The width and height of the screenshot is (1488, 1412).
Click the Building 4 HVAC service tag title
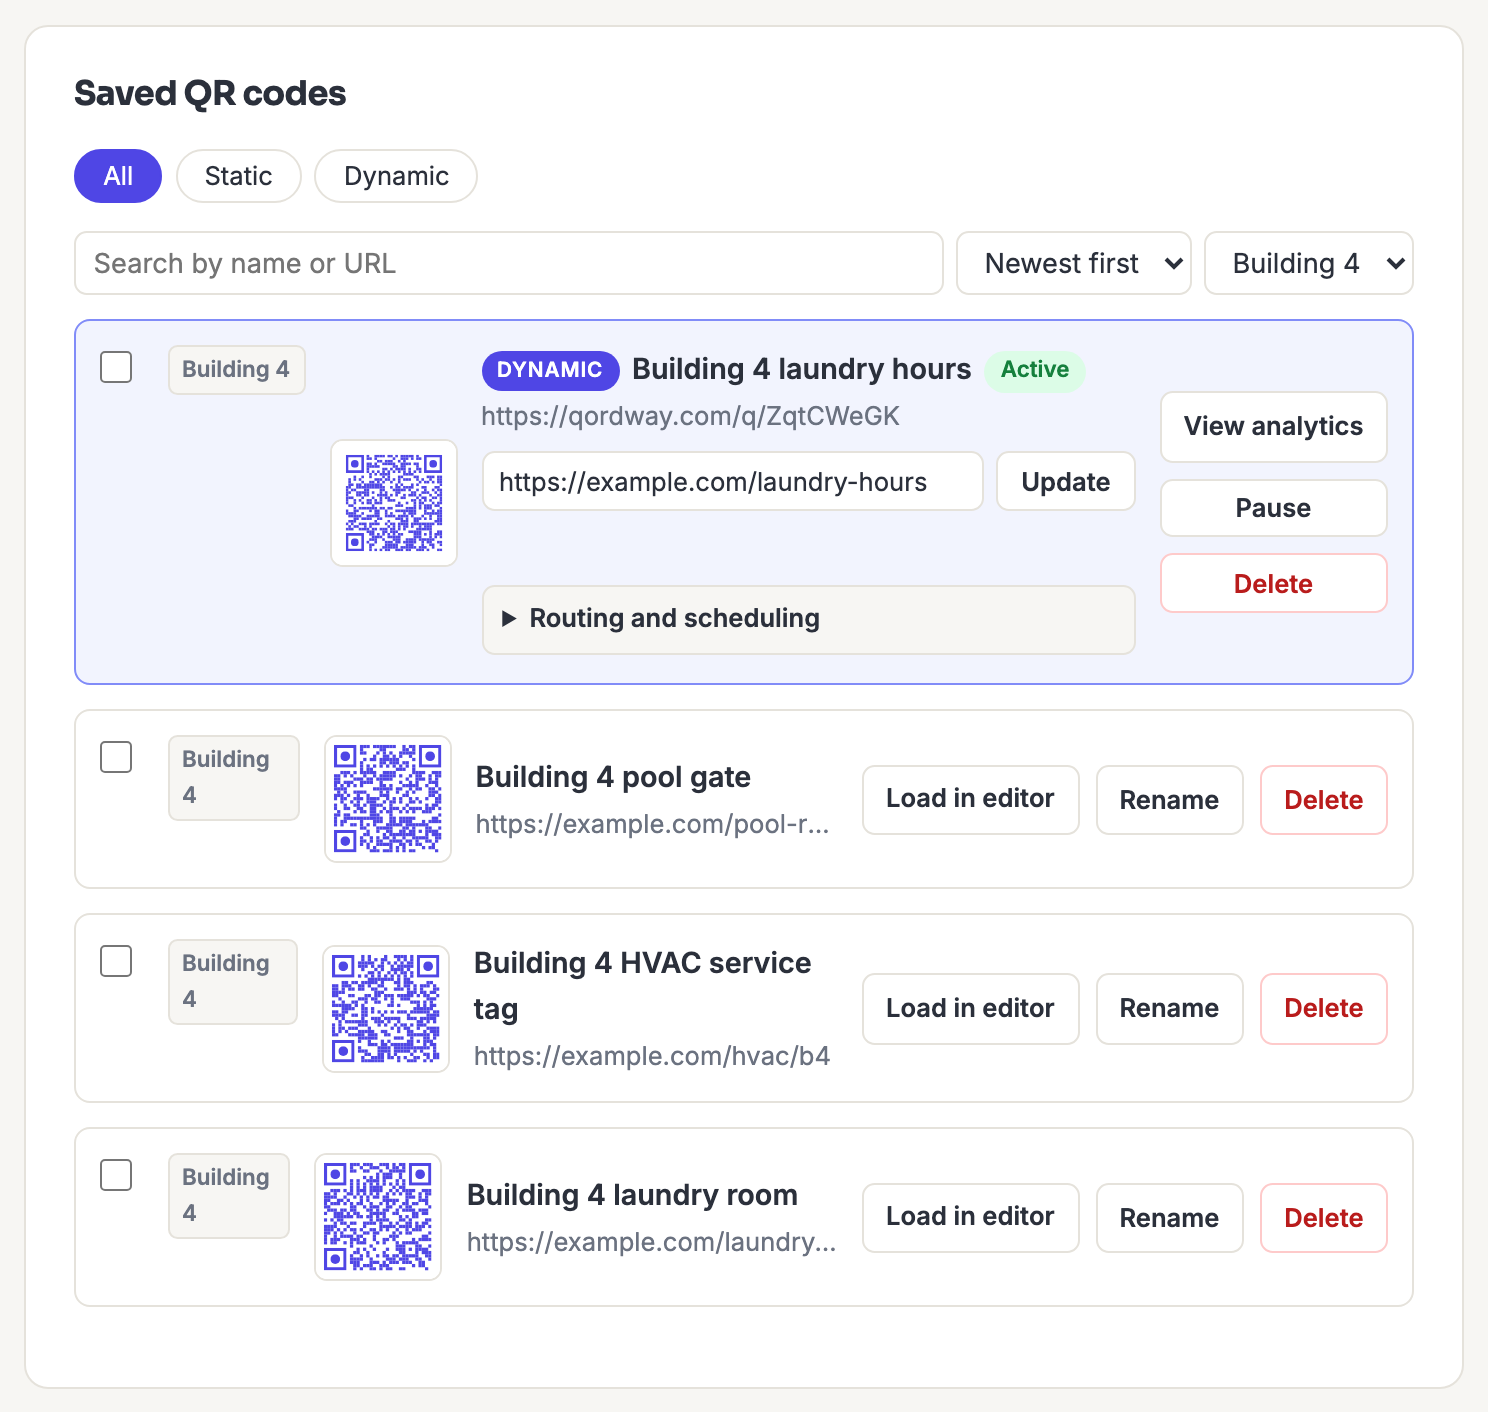(x=642, y=986)
